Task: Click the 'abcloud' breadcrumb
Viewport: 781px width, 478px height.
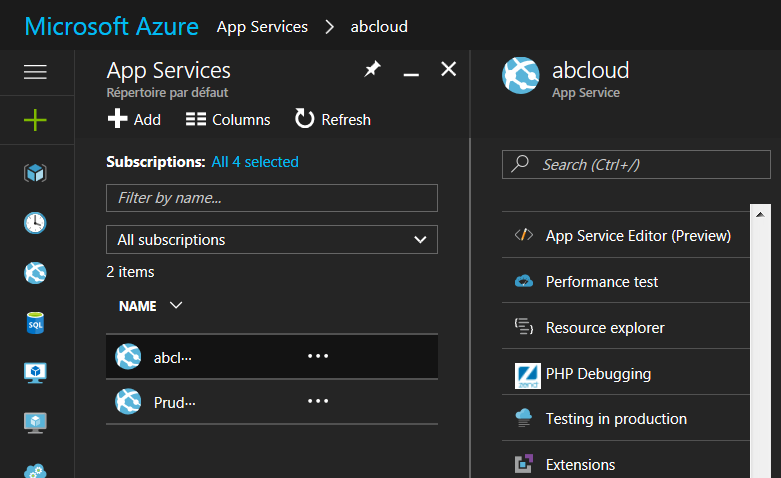Action: [379, 26]
